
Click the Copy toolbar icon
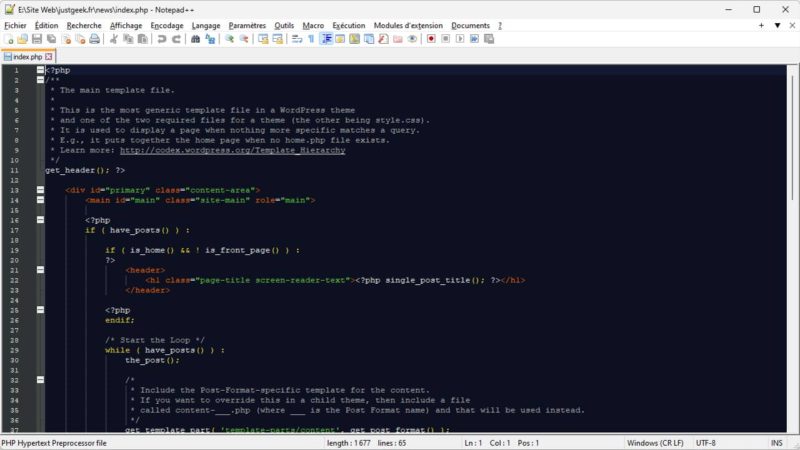pos(128,39)
